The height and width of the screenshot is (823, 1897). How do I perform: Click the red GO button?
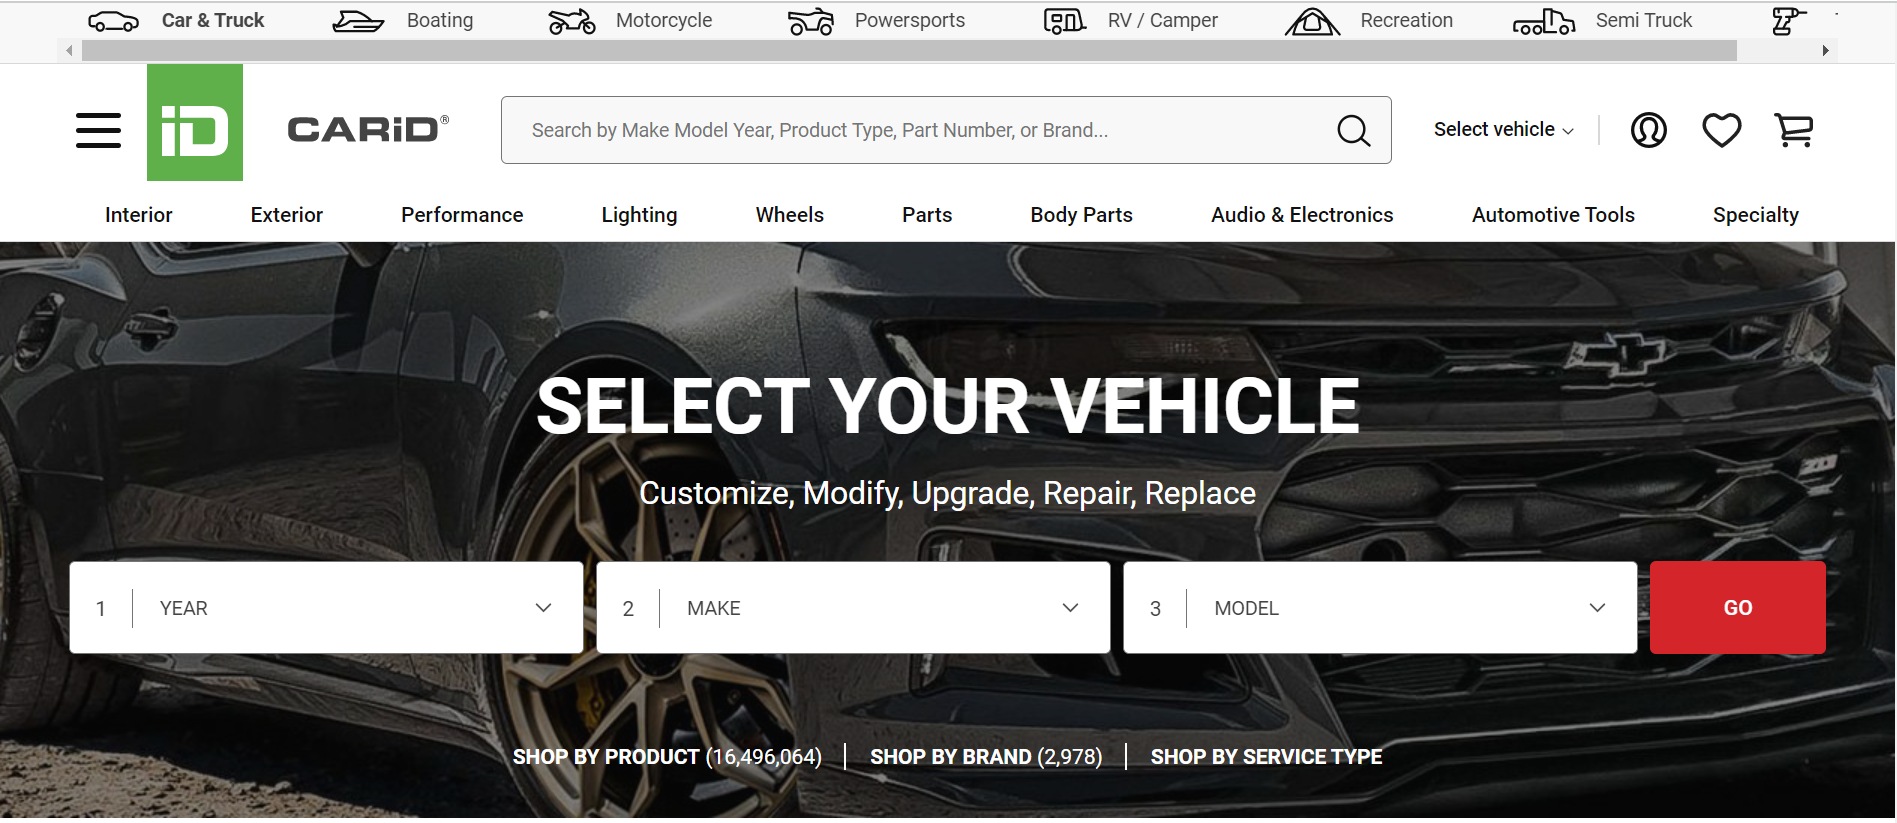(x=1737, y=608)
